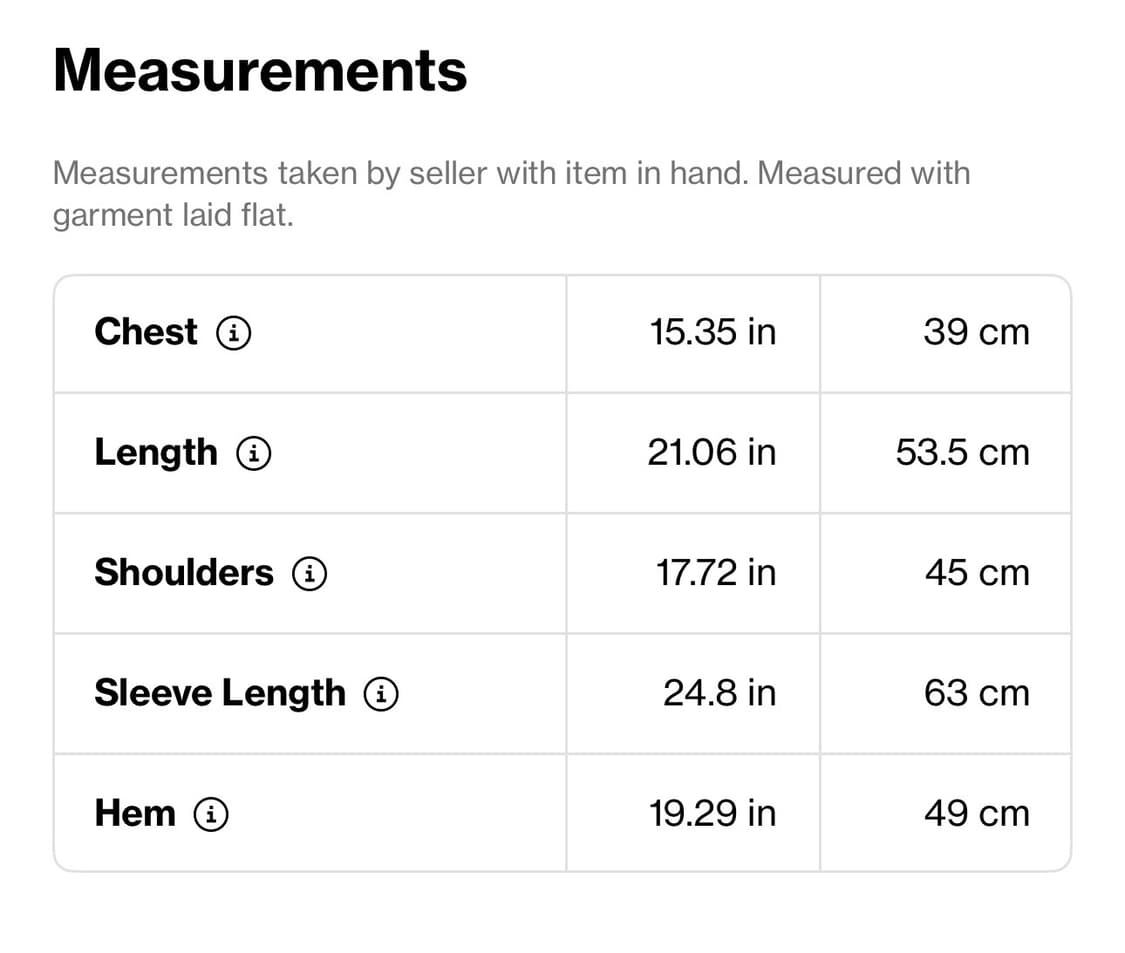Click the Hem row label
Image resolution: width=1125 pixels, height=953 pixels.
pyautogui.click(x=135, y=813)
